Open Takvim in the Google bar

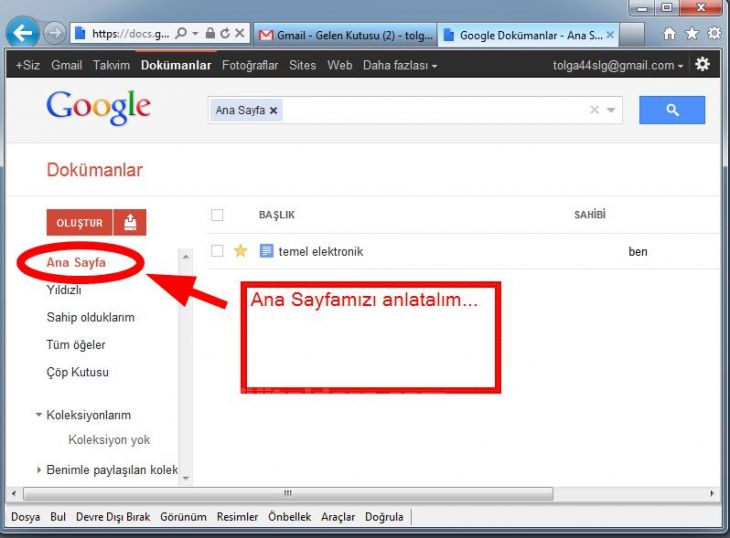[x=111, y=65]
